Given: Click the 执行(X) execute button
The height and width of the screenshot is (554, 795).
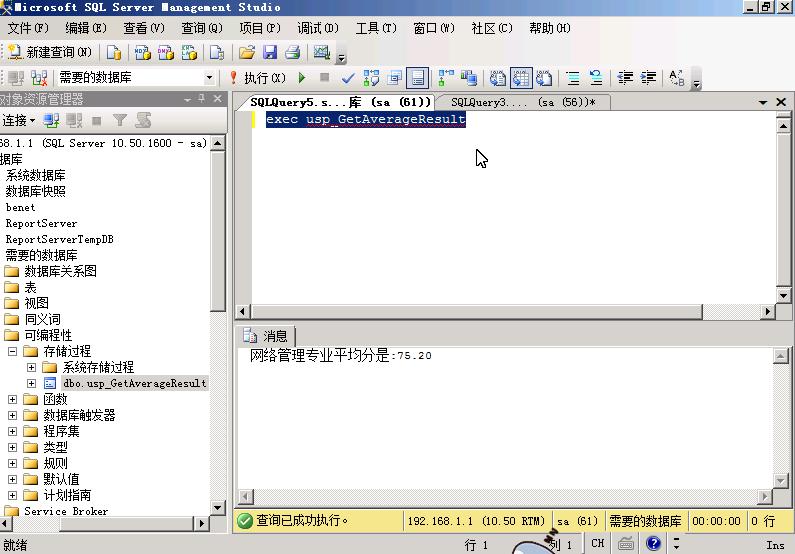Looking at the screenshot, I should [258, 78].
